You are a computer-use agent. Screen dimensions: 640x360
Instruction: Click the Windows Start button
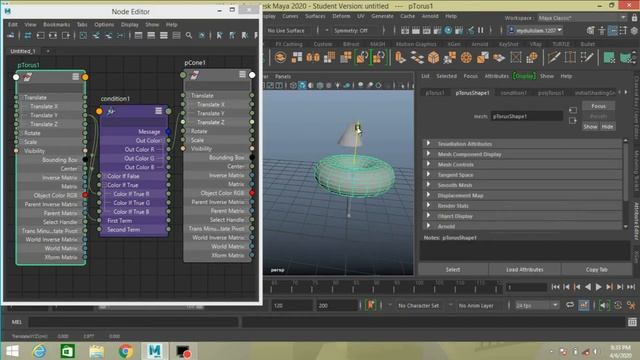click(12, 351)
